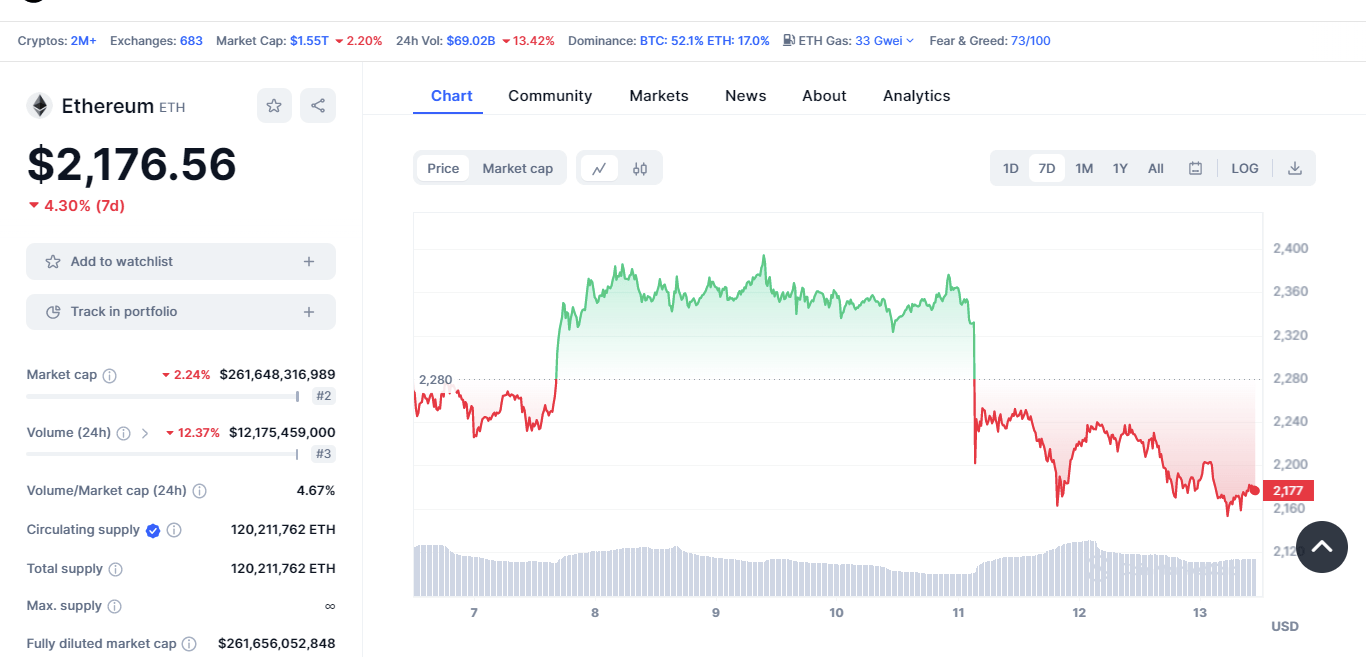The height and width of the screenshot is (657, 1366).
Task: Open the Cryptos 2M+ link
Action: [x=84, y=41]
